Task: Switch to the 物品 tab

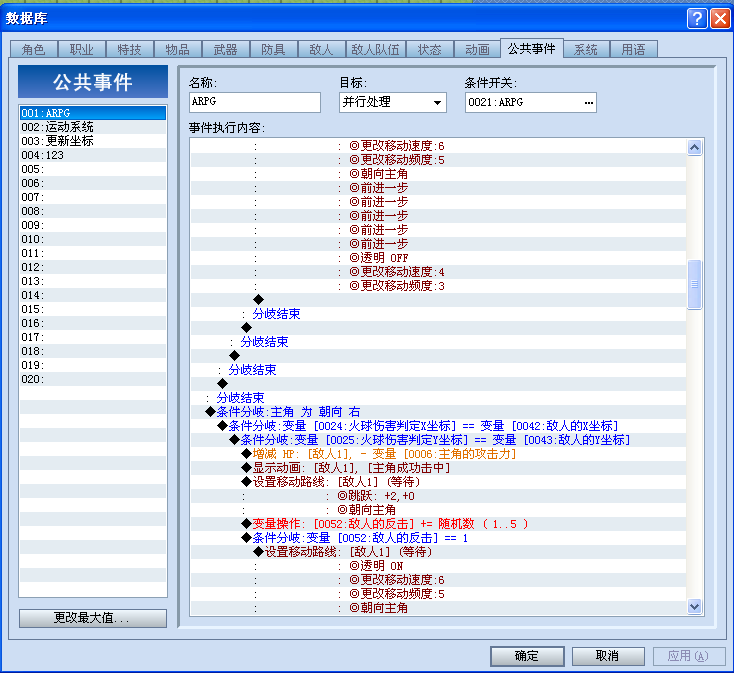Action: click(x=178, y=49)
